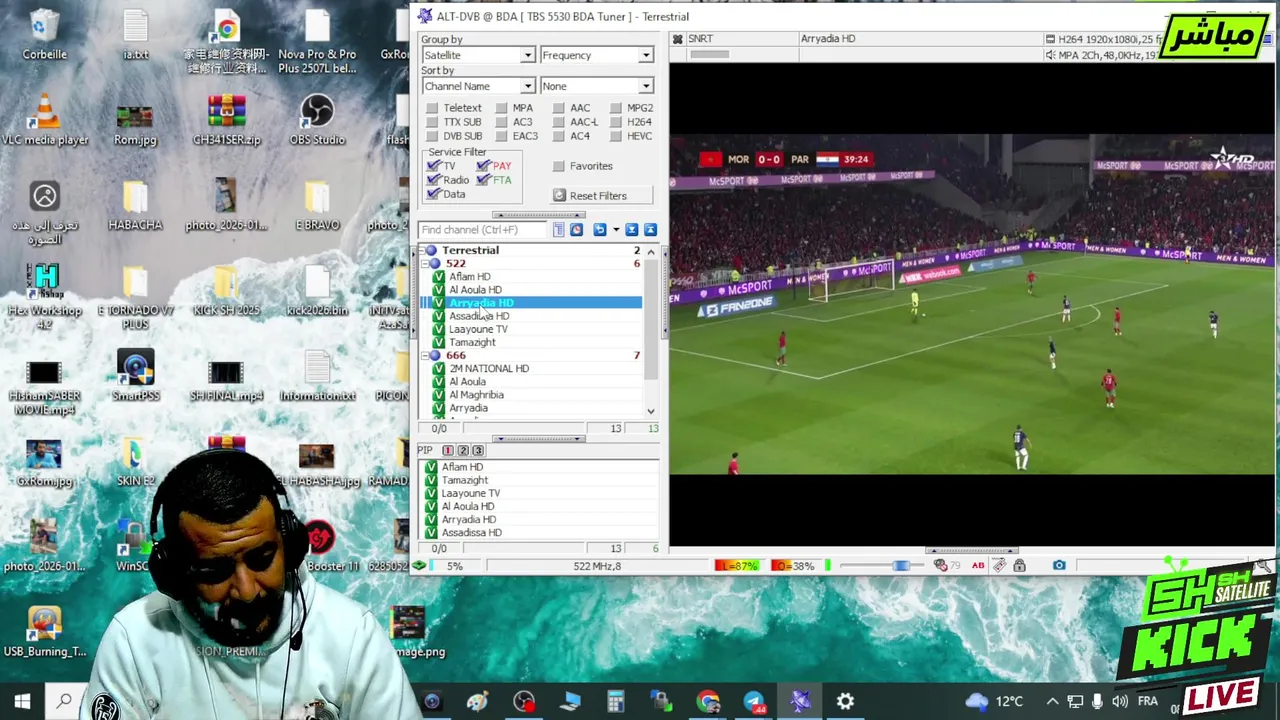Select the CH341SER.zip archive icon
The width and height of the screenshot is (1280, 720).
coord(226,121)
